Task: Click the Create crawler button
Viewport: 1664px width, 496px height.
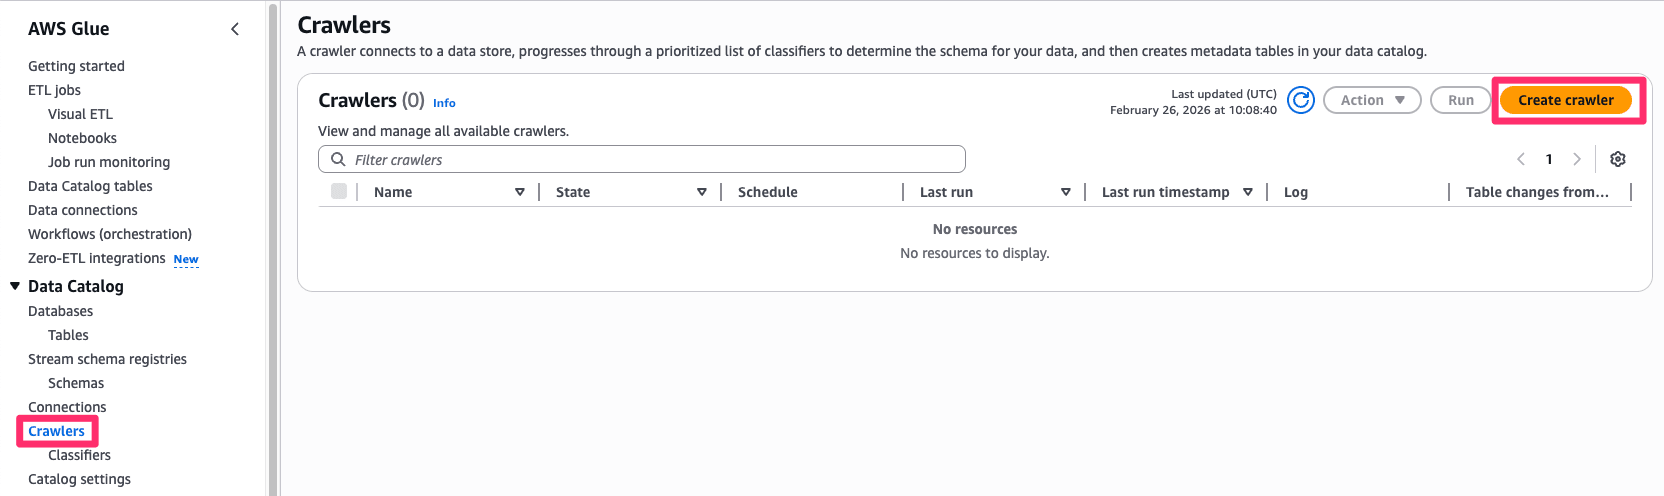Action: click(x=1565, y=100)
